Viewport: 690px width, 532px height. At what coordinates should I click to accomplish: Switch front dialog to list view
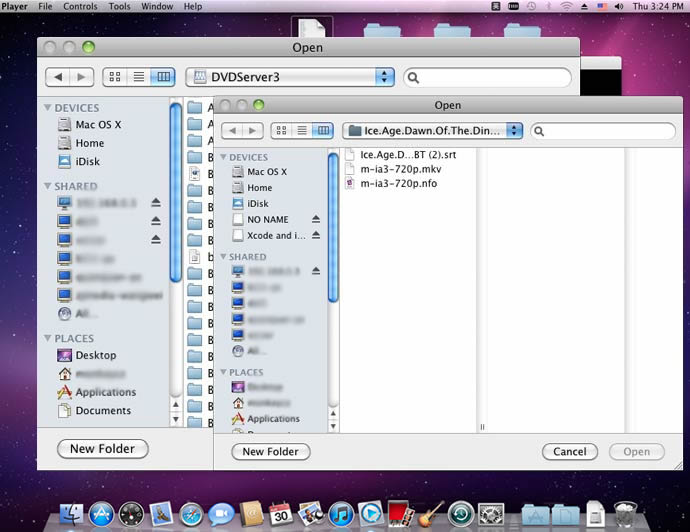click(x=302, y=130)
